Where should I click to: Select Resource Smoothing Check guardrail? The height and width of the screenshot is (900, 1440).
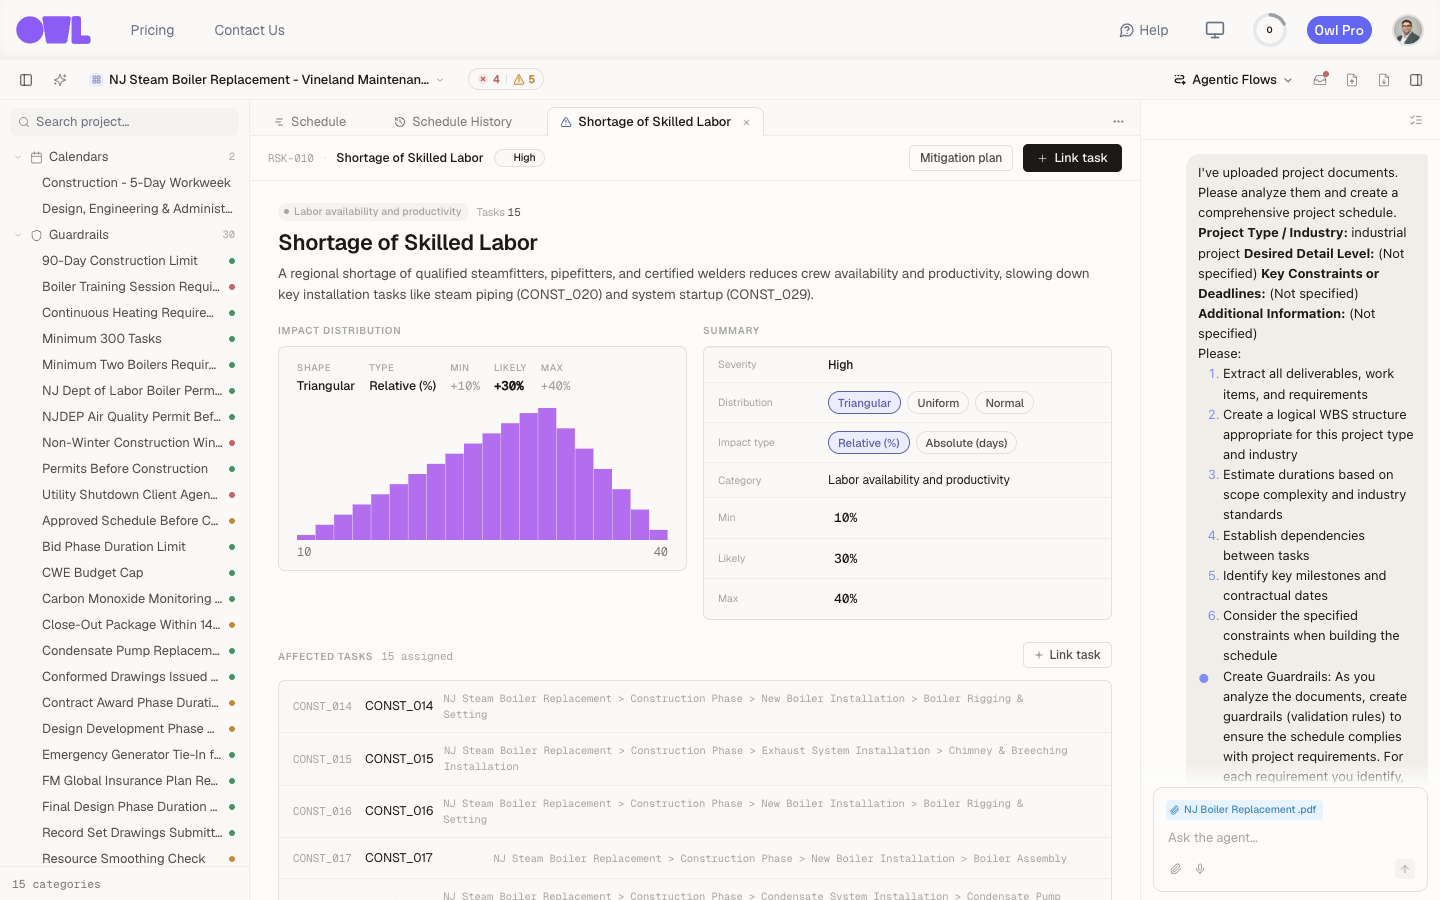[x=125, y=859]
